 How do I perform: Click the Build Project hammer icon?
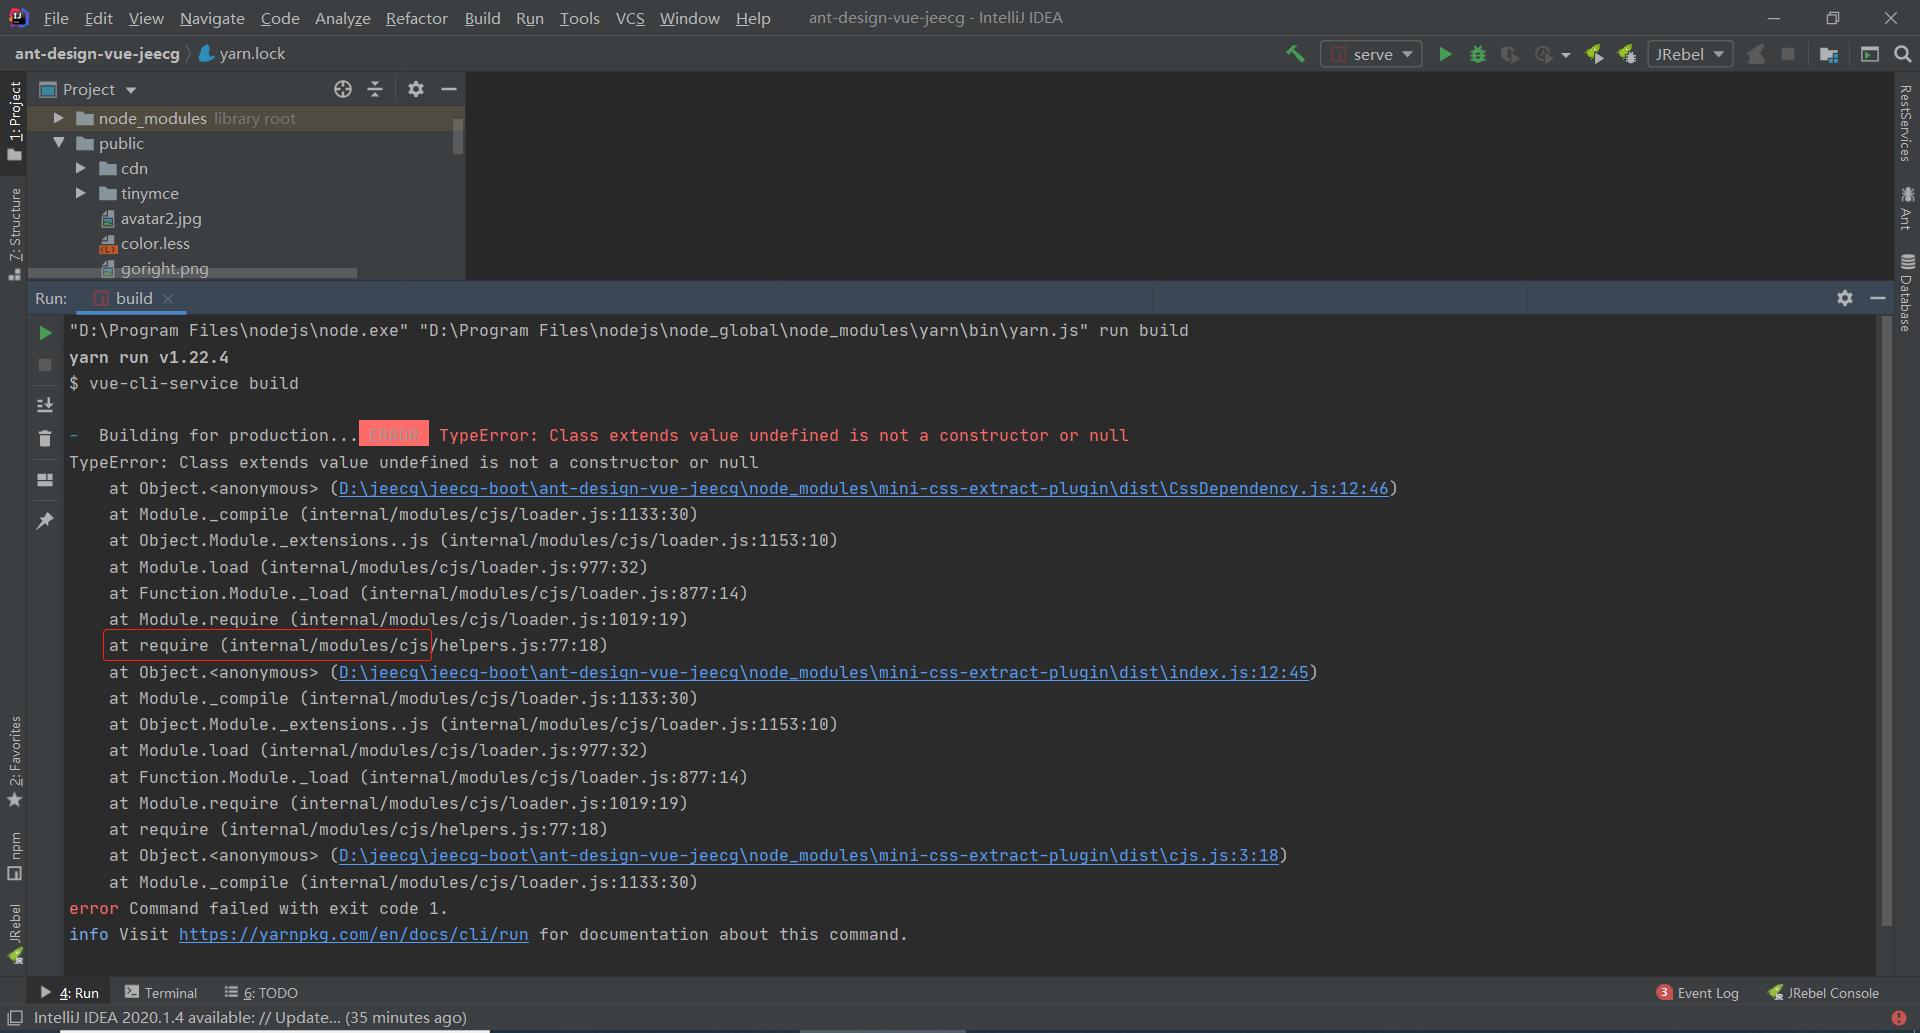(1295, 54)
